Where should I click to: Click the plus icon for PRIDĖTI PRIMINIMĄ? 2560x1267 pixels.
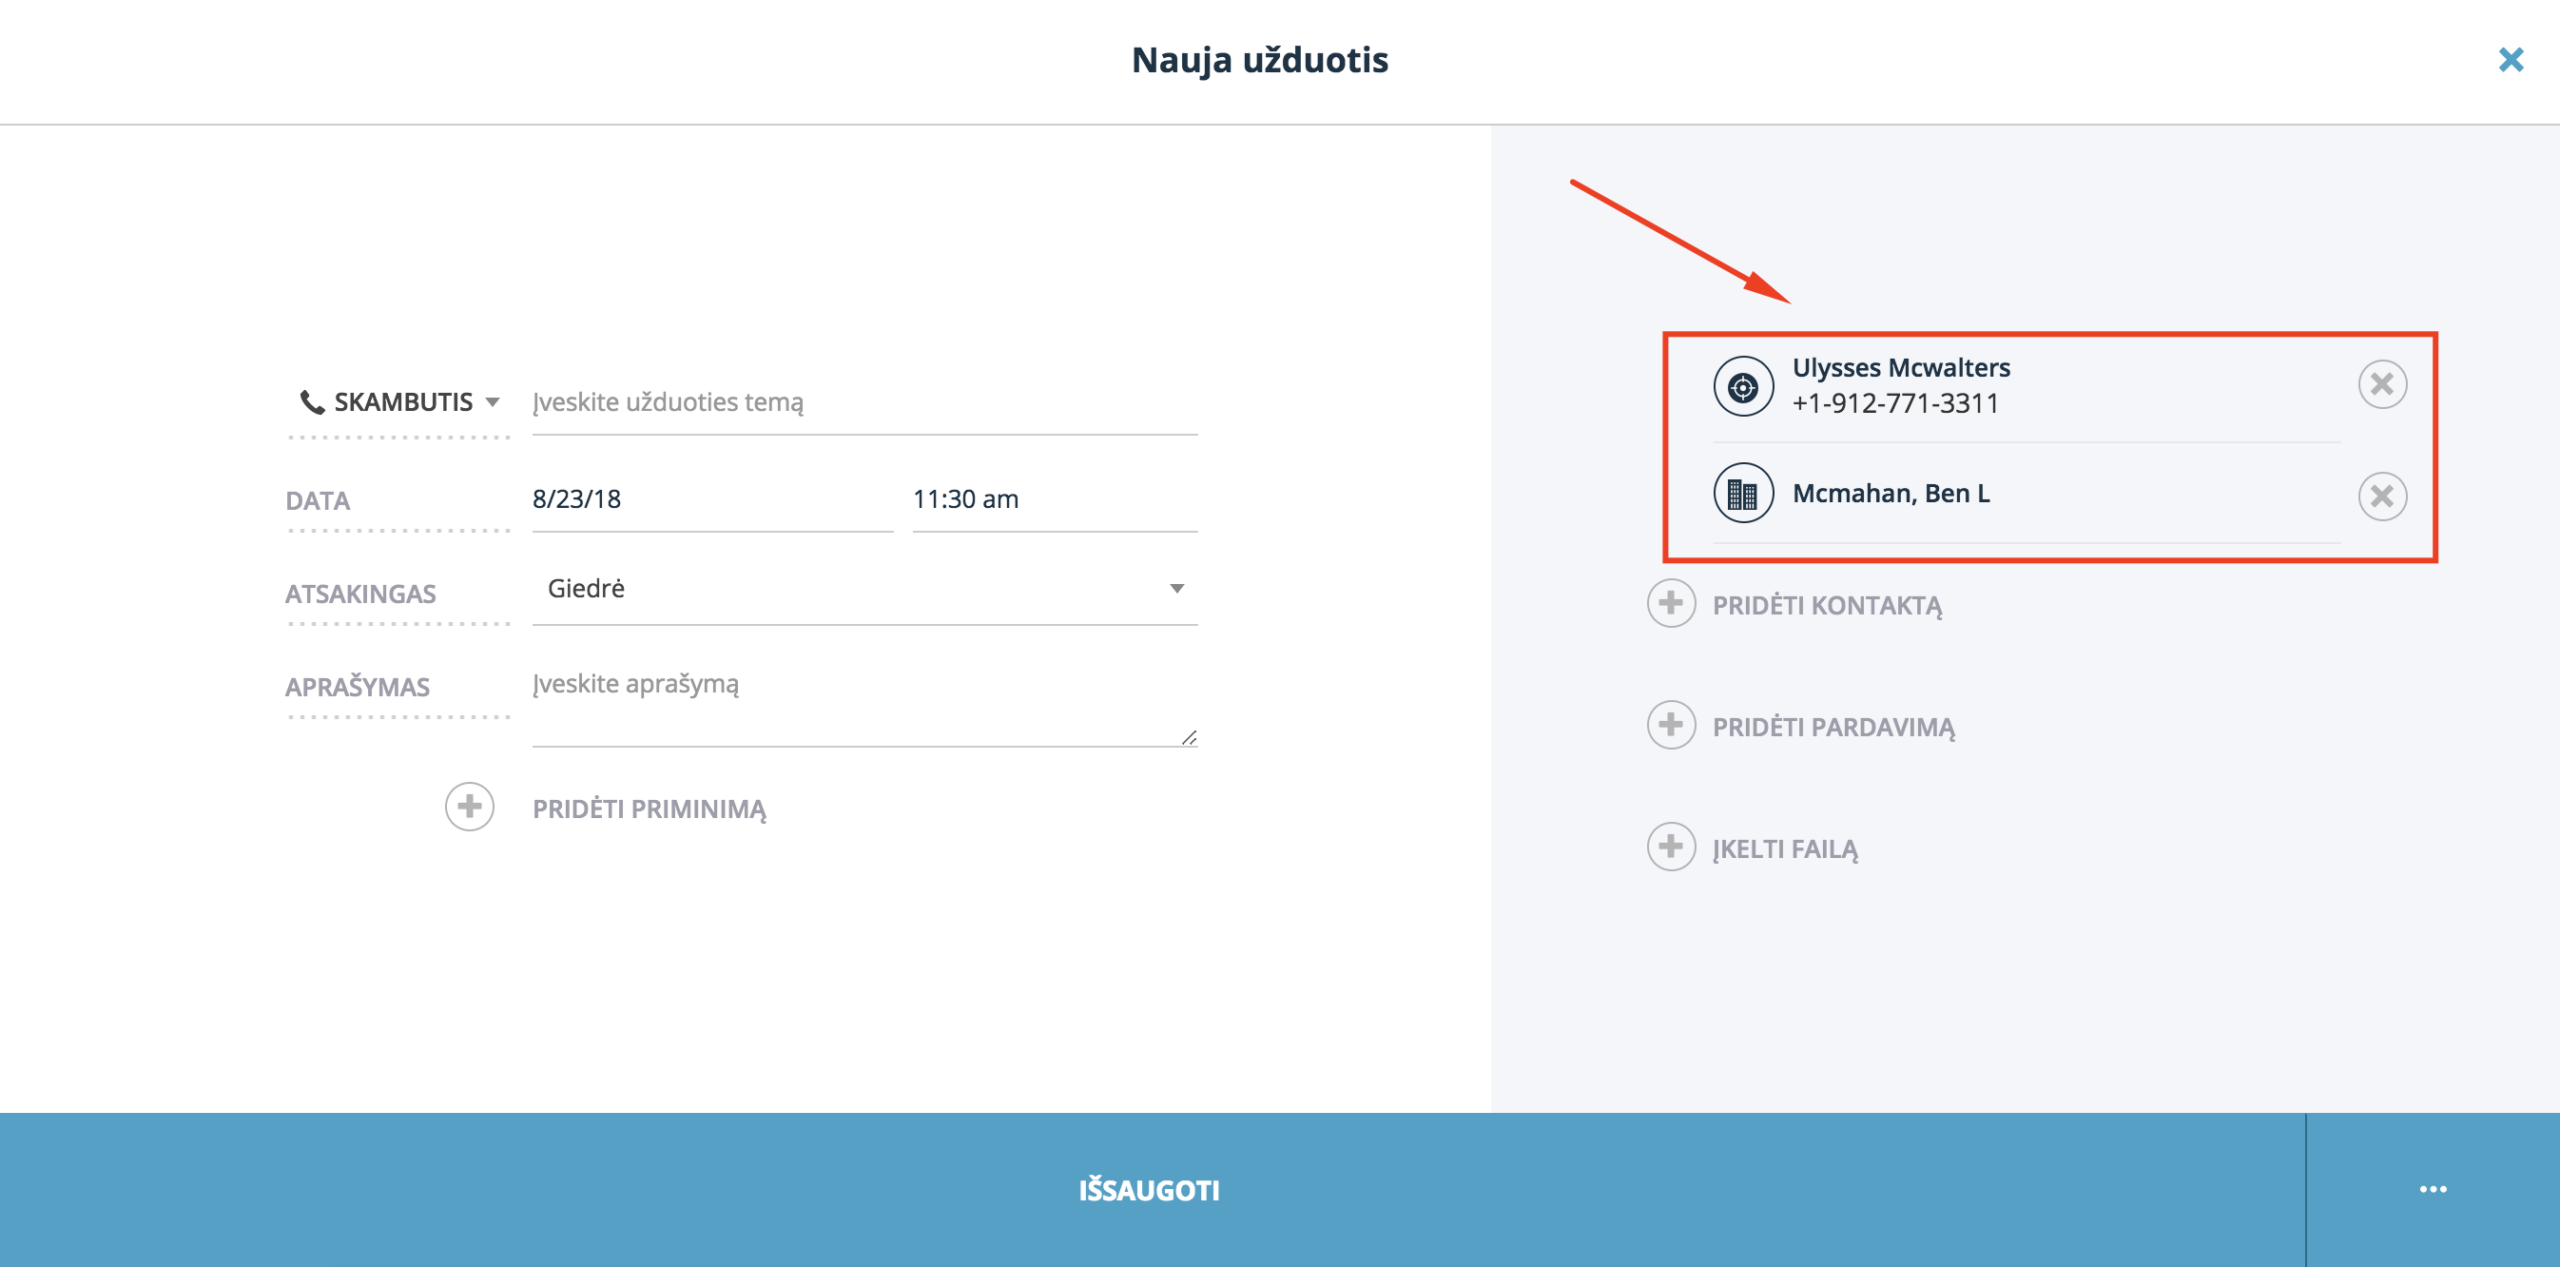(469, 807)
